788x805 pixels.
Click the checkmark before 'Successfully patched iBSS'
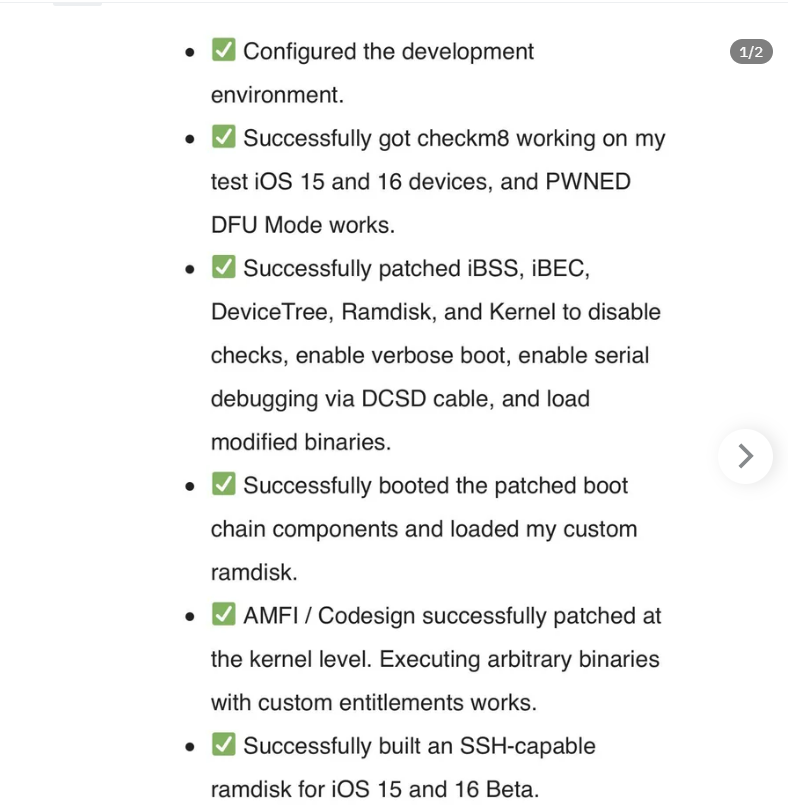pyautogui.click(x=223, y=267)
